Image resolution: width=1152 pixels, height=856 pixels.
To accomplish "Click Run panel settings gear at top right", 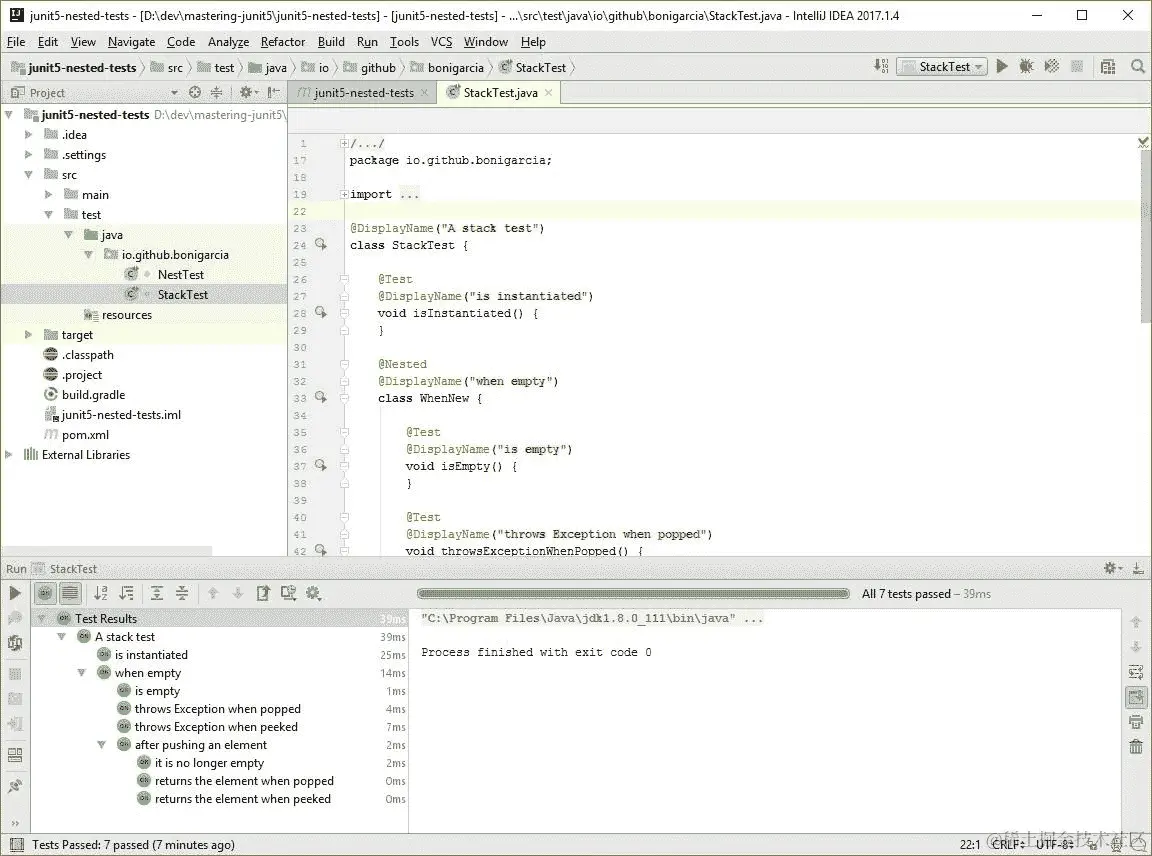I will tap(1112, 568).
